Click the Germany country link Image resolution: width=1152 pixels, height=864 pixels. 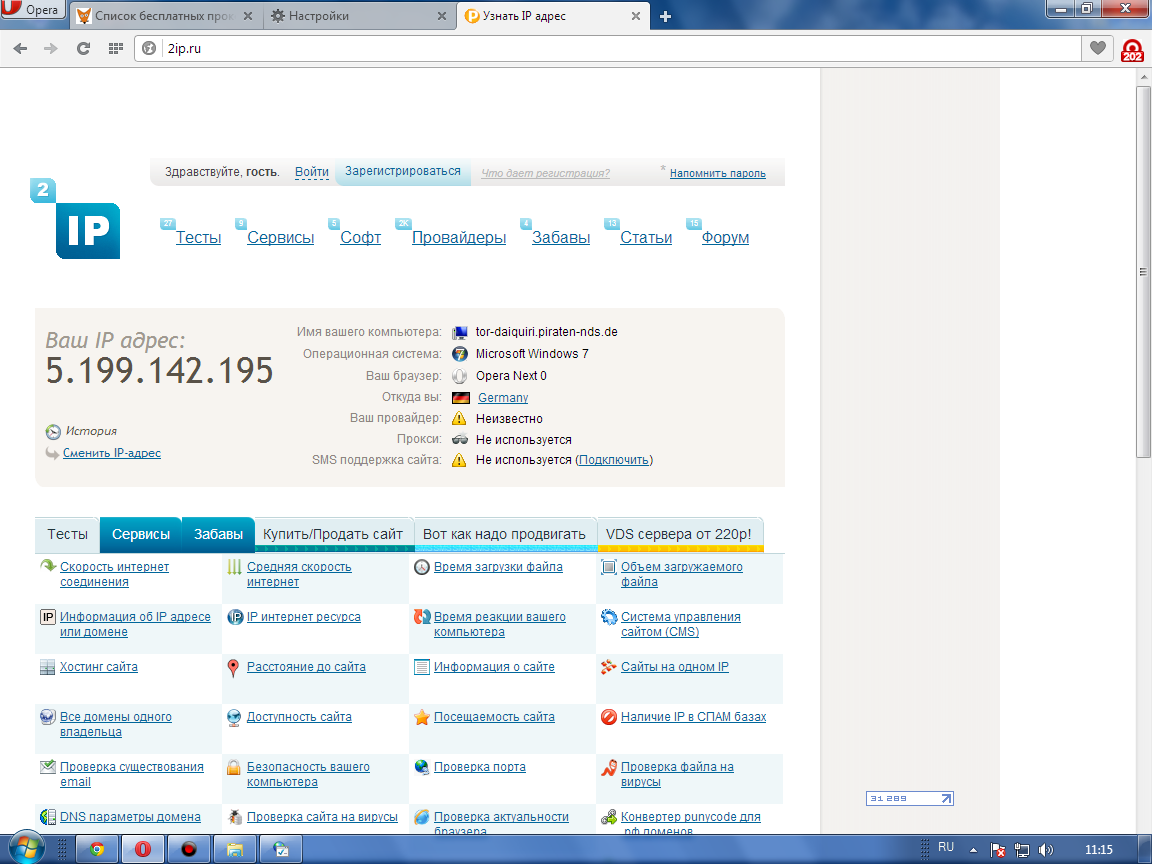click(503, 397)
